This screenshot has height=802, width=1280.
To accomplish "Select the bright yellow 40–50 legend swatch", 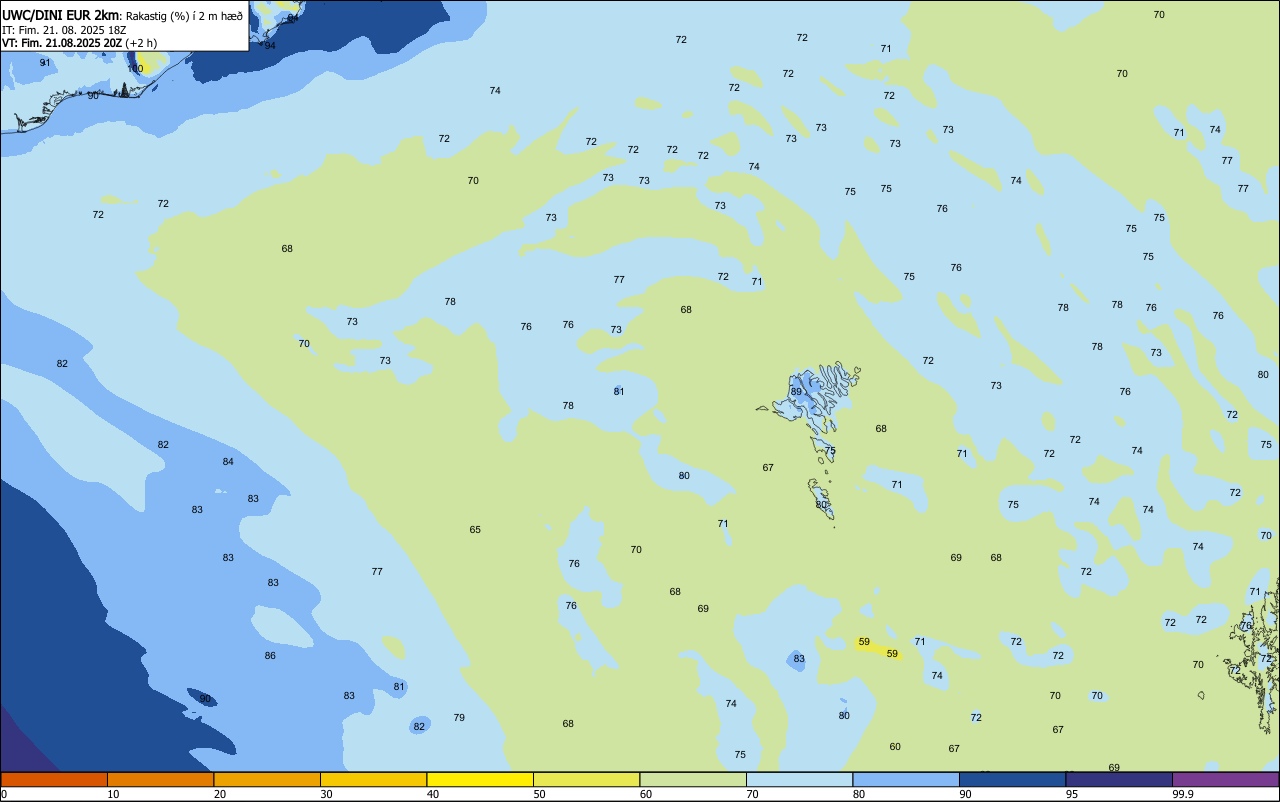I will pyautogui.click(x=480, y=779).
